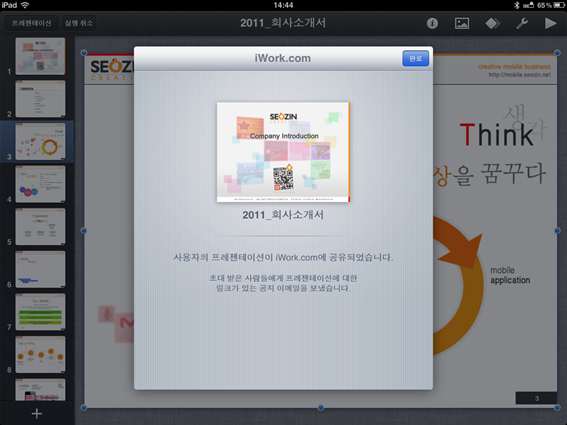This screenshot has width=567, height=425.
Task: Tap the Bluetooth status icon
Action: coord(517,5)
